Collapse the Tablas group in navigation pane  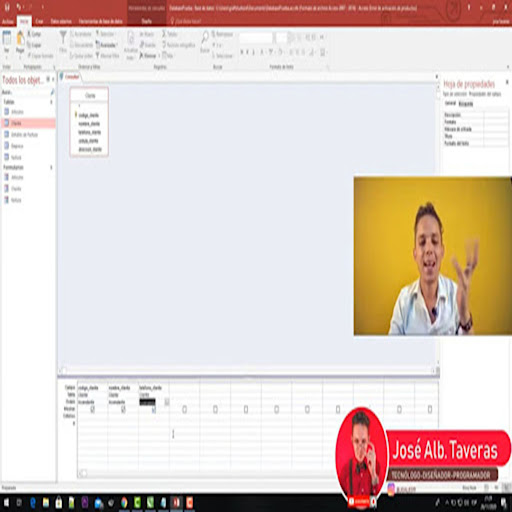tap(51, 102)
